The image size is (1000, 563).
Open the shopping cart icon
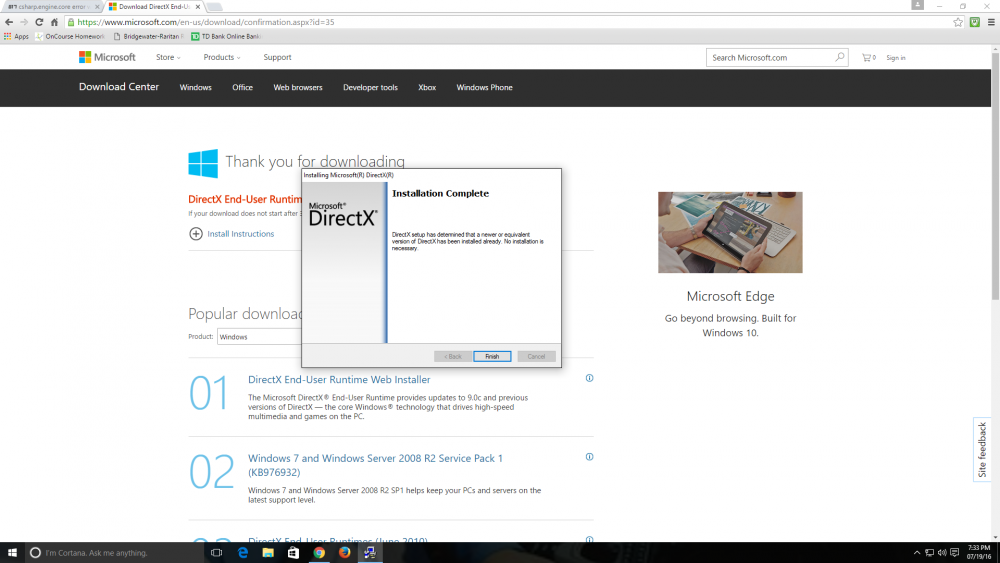(x=868, y=57)
